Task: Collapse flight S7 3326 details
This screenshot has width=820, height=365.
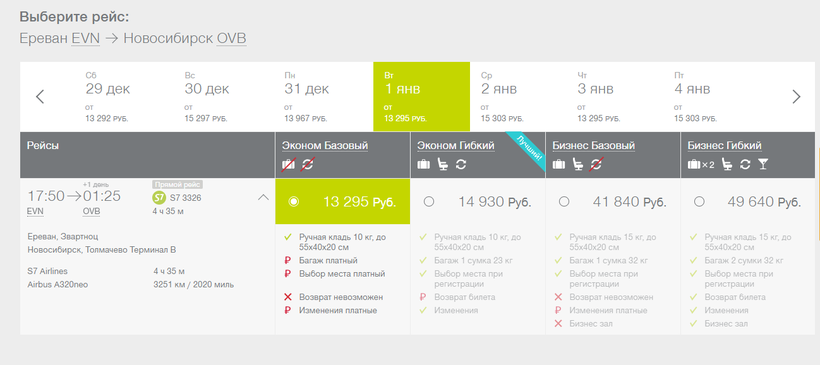Action: click(264, 197)
